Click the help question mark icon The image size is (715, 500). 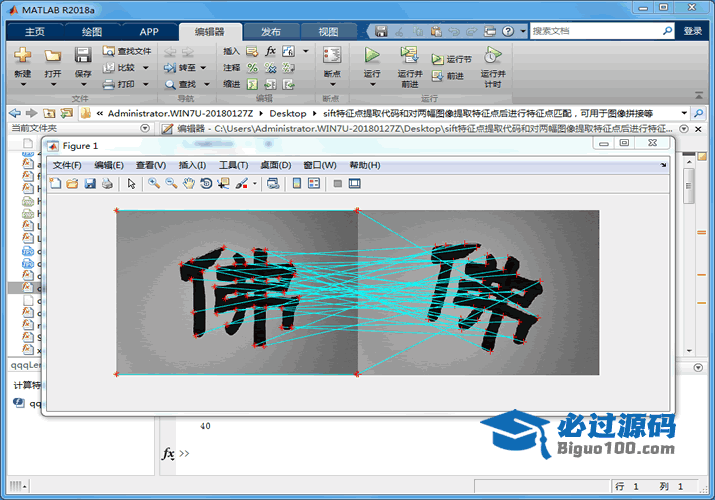click(x=508, y=31)
